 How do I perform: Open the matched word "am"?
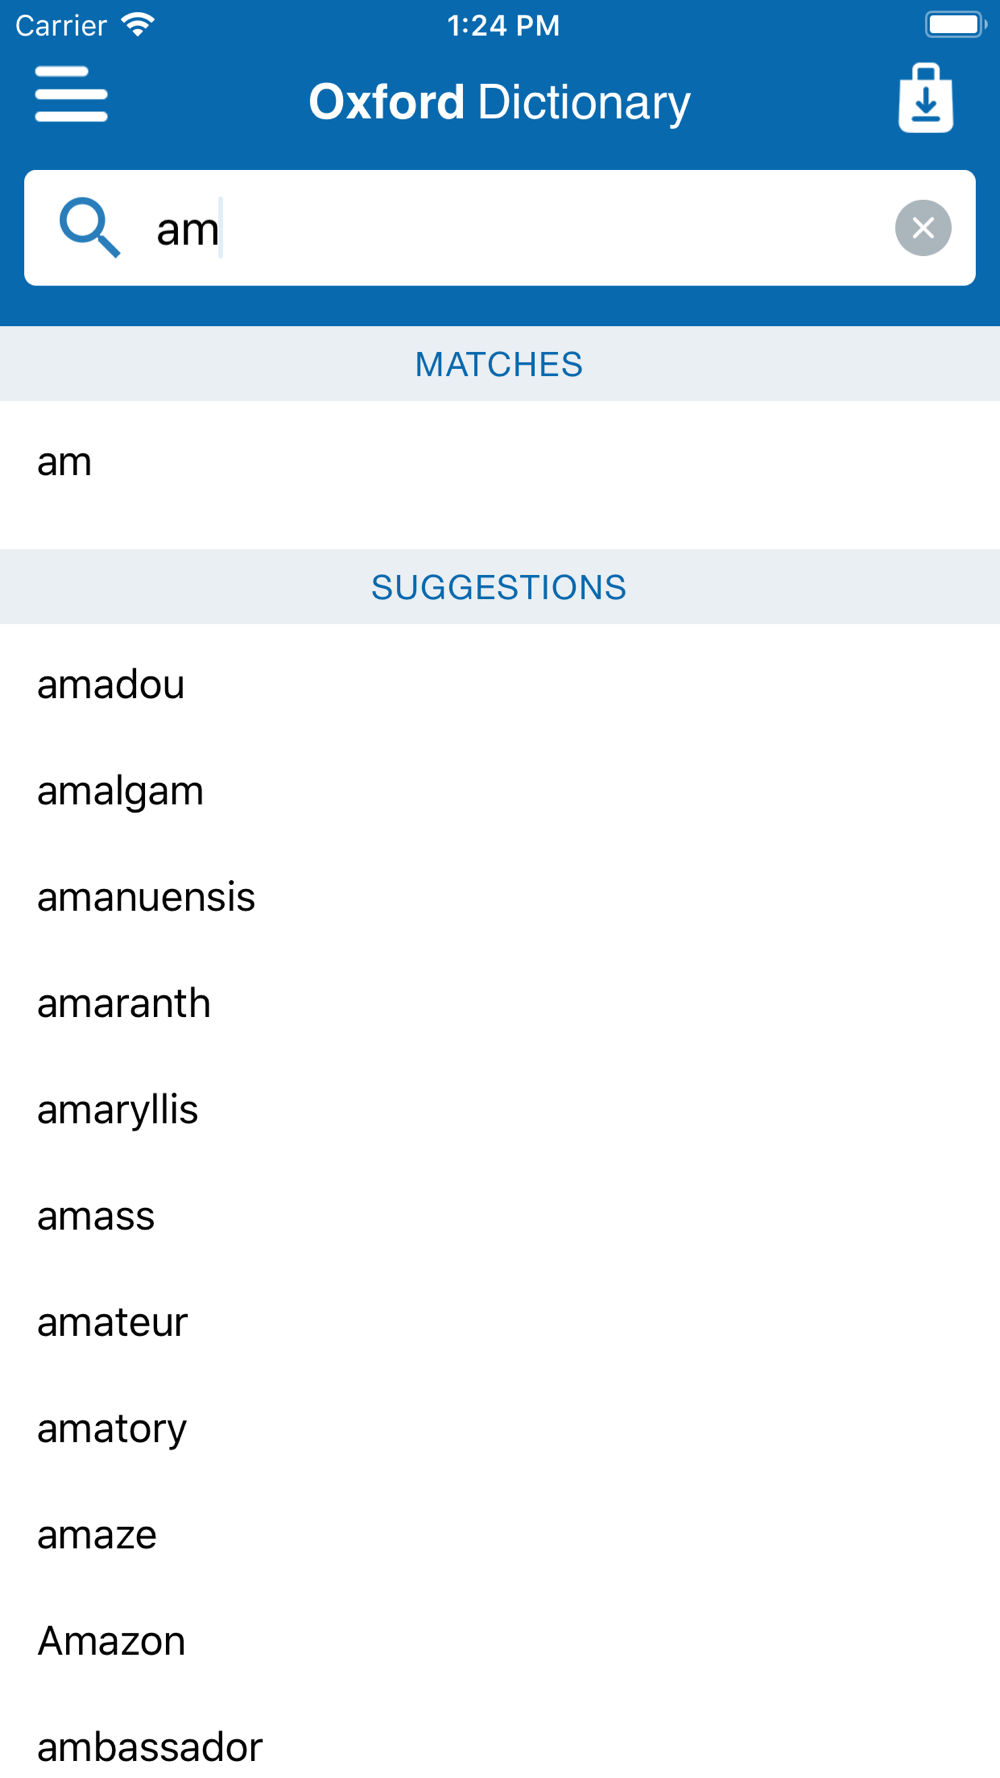click(x=65, y=462)
